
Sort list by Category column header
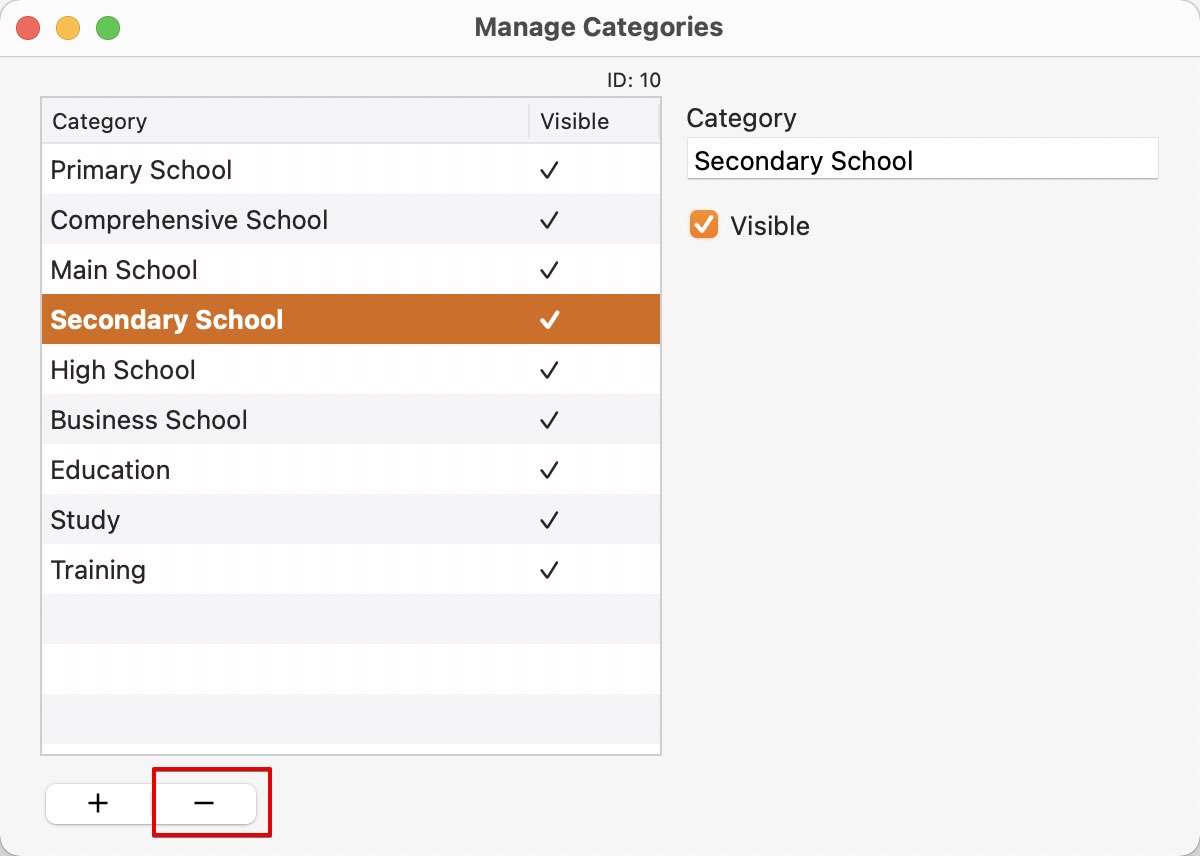point(285,121)
